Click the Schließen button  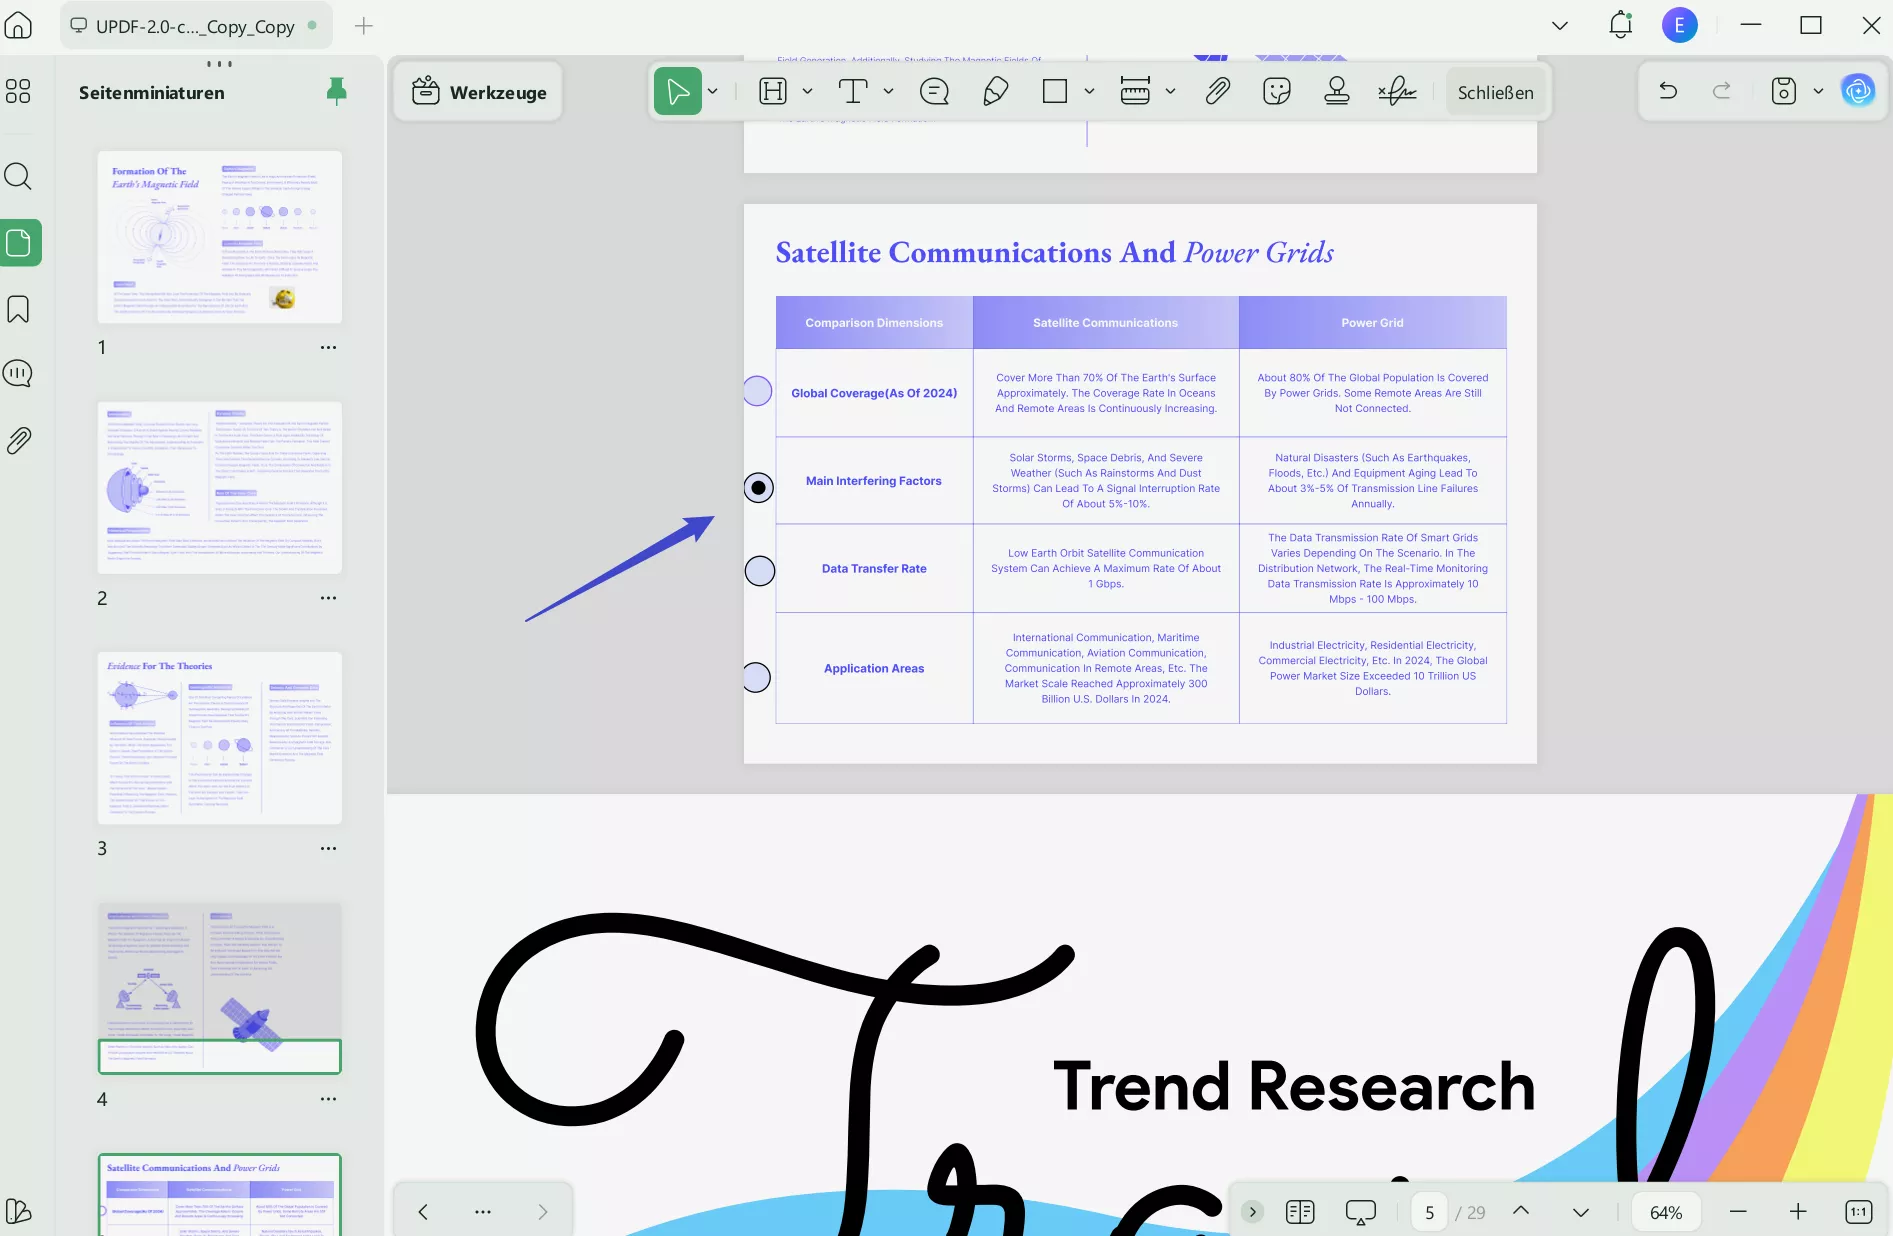coord(1495,92)
